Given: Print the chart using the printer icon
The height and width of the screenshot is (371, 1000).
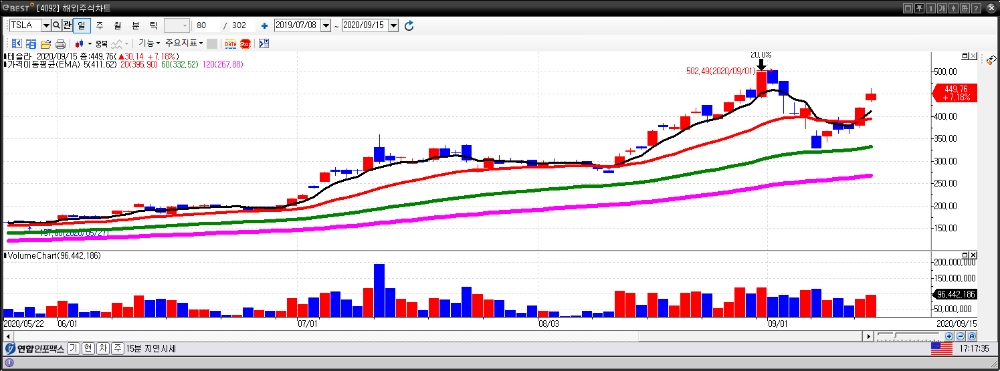Looking at the screenshot, I should click(61, 44).
